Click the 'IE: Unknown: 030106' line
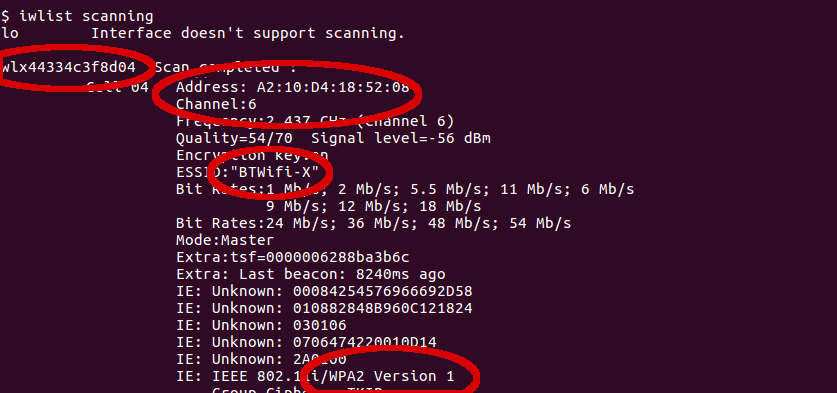The width and height of the screenshot is (837, 393). 261,325
